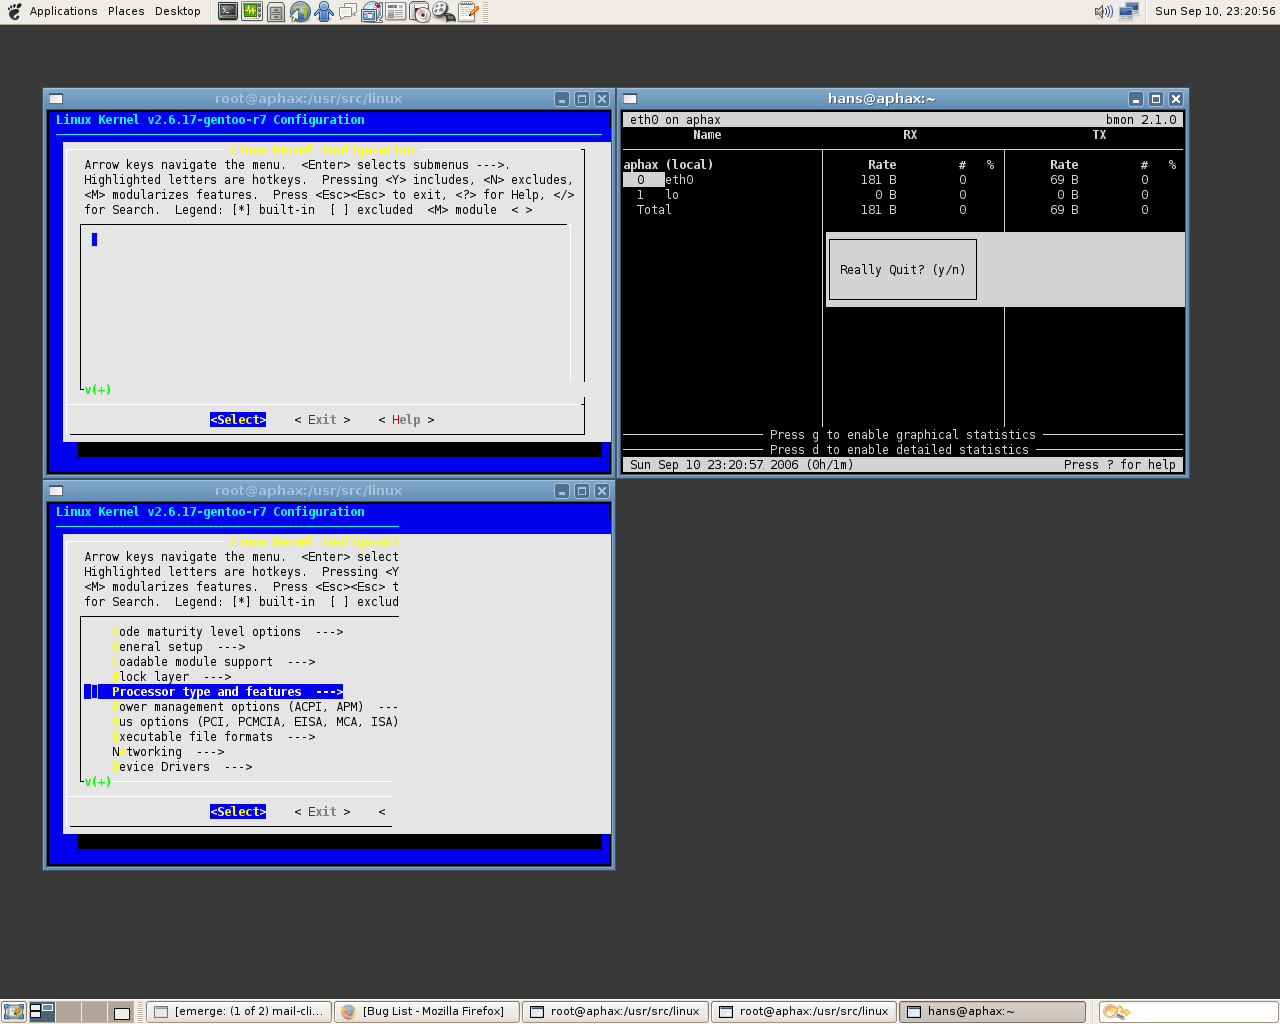The width and height of the screenshot is (1280, 1024).
Task: Expand Loadable module support submenu
Action: [x=214, y=662]
